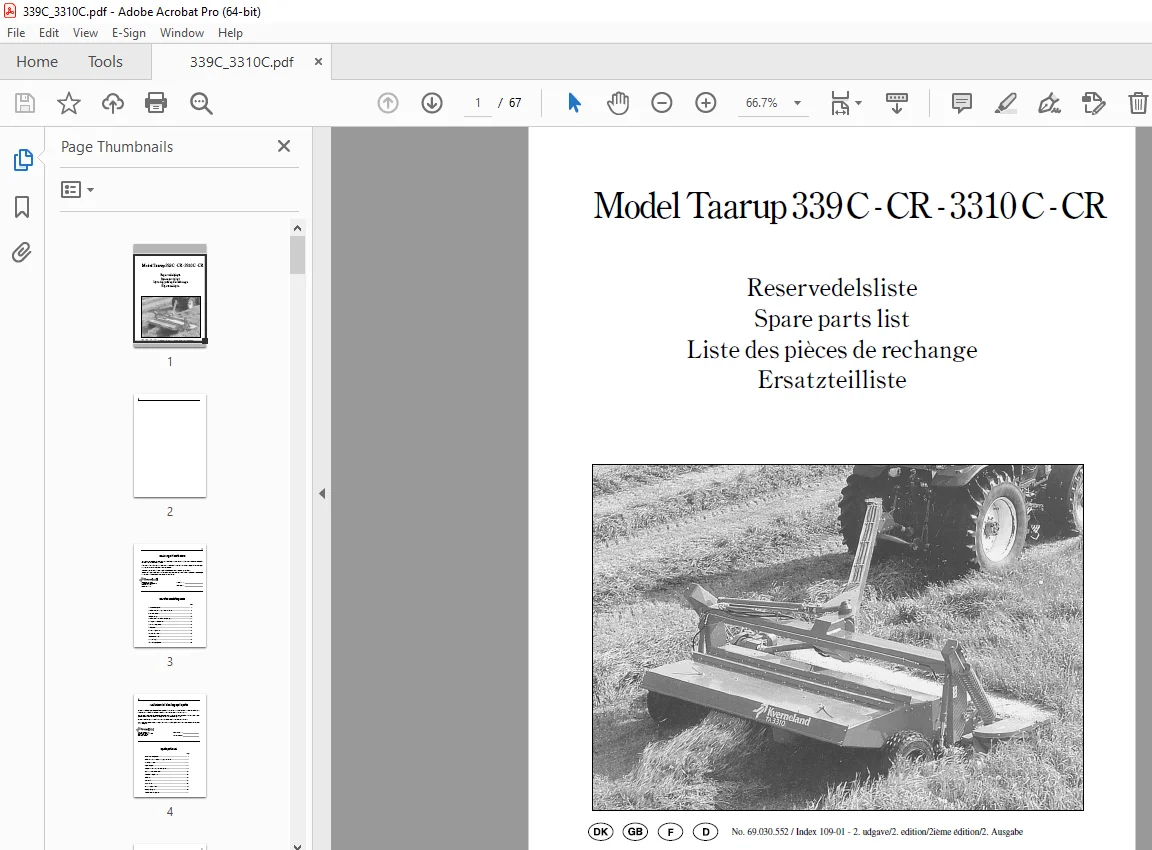
Task: Close the 339C_3310C.pdf tab
Action: 318,62
